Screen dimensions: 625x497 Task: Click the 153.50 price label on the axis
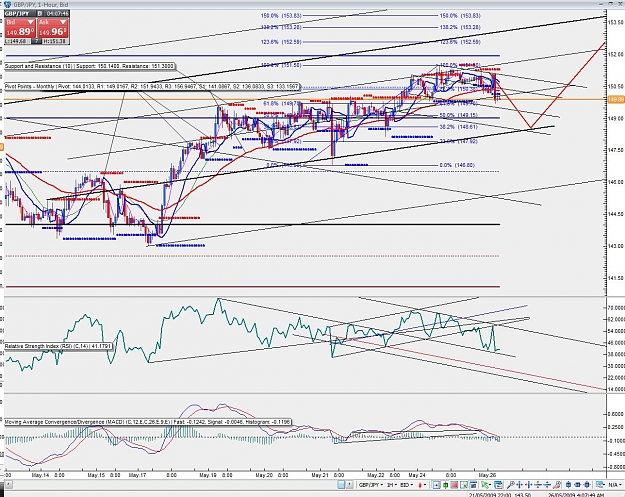tap(615, 22)
